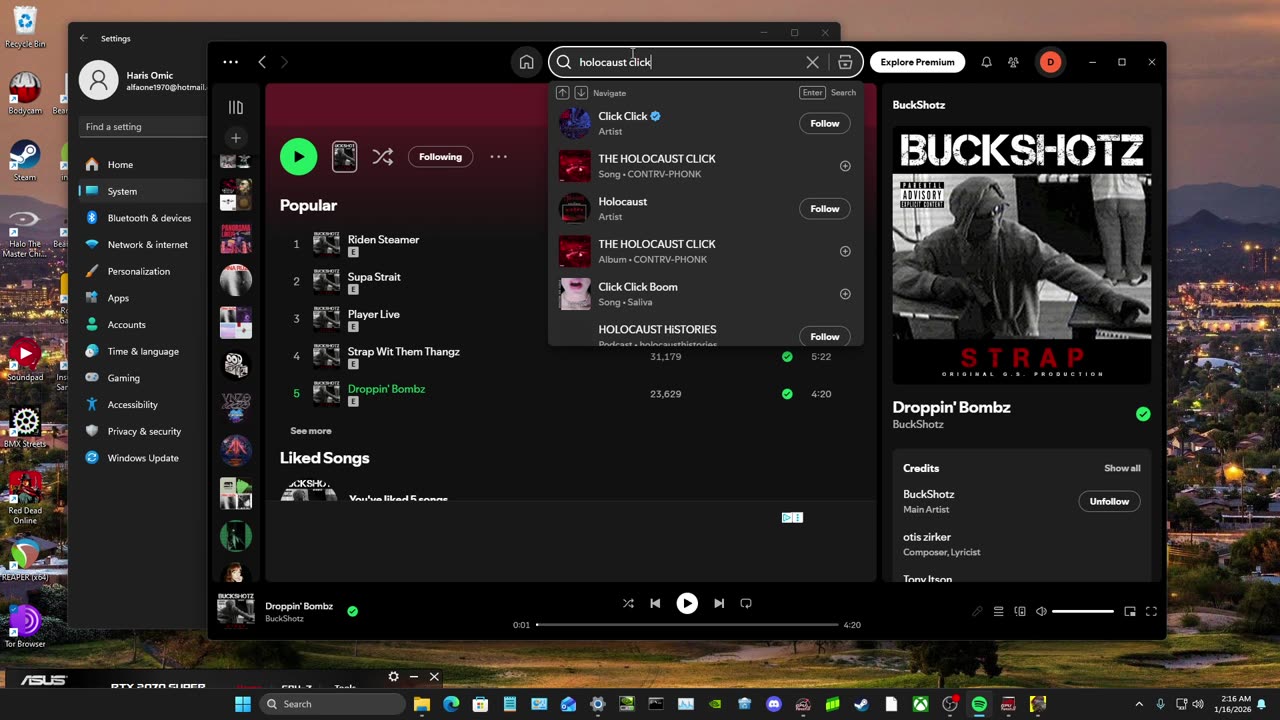
Task: Choose the Holocaust artist suggestion
Action: [705, 209]
